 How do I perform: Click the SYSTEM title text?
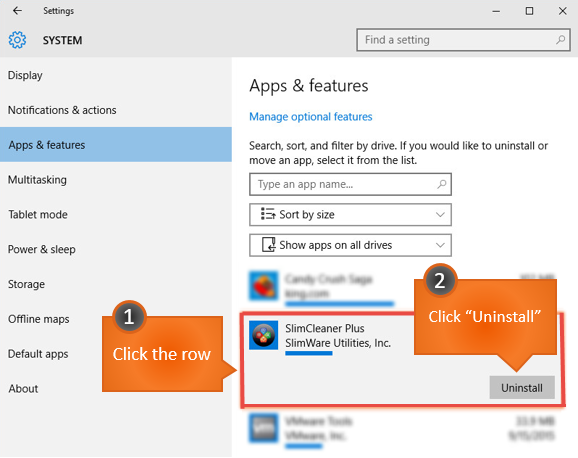tap(62, 40)
